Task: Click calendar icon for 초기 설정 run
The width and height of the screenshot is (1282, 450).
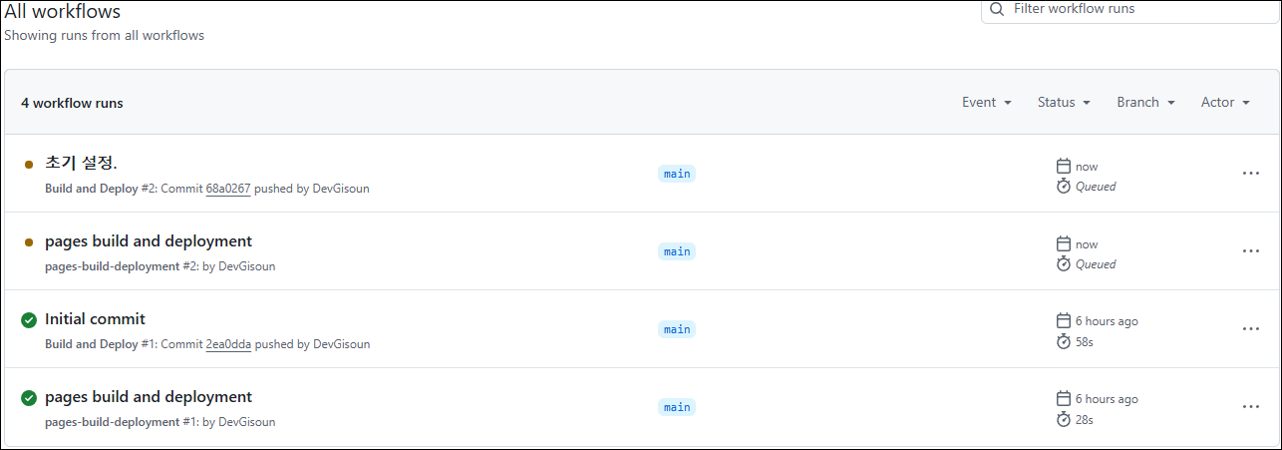Action: click(1064, 166)
